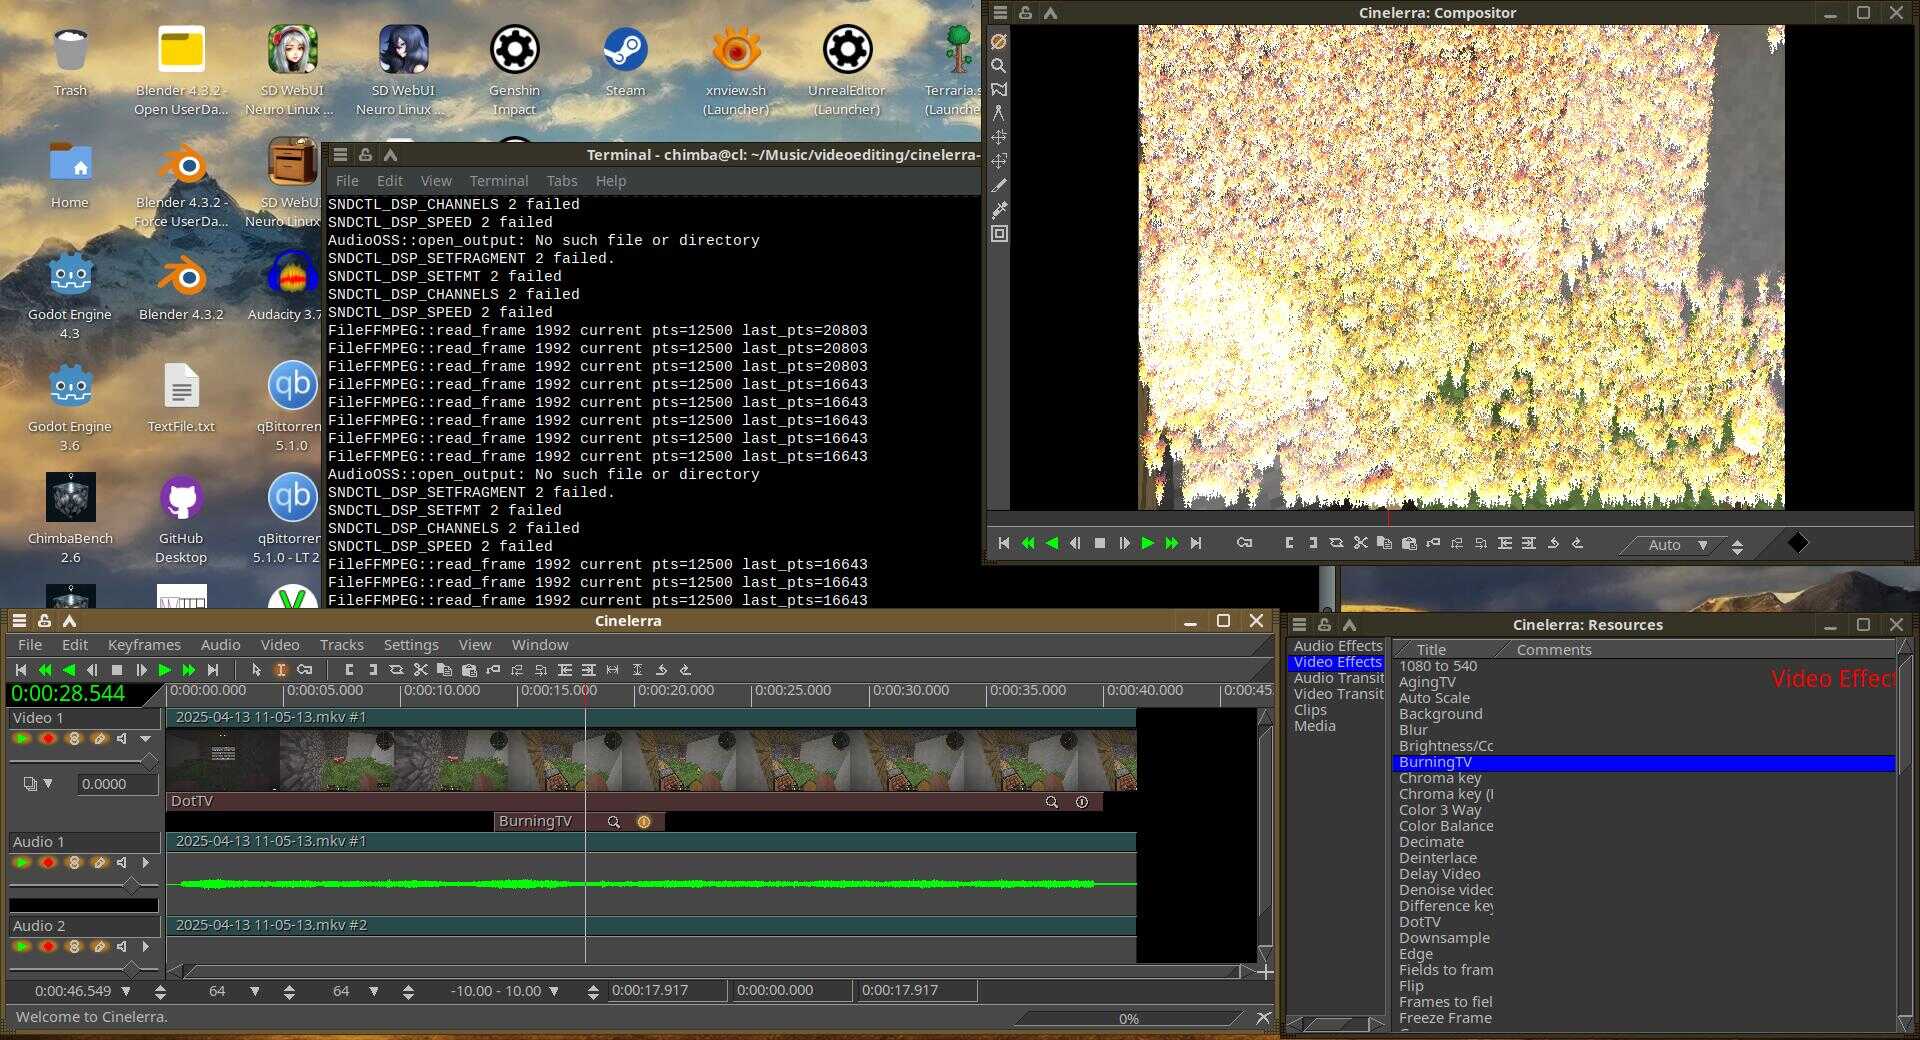Screen dimensions: 1920x1040
Task: Select the zoom magnifier tool in Compositor
Action: 998,66
